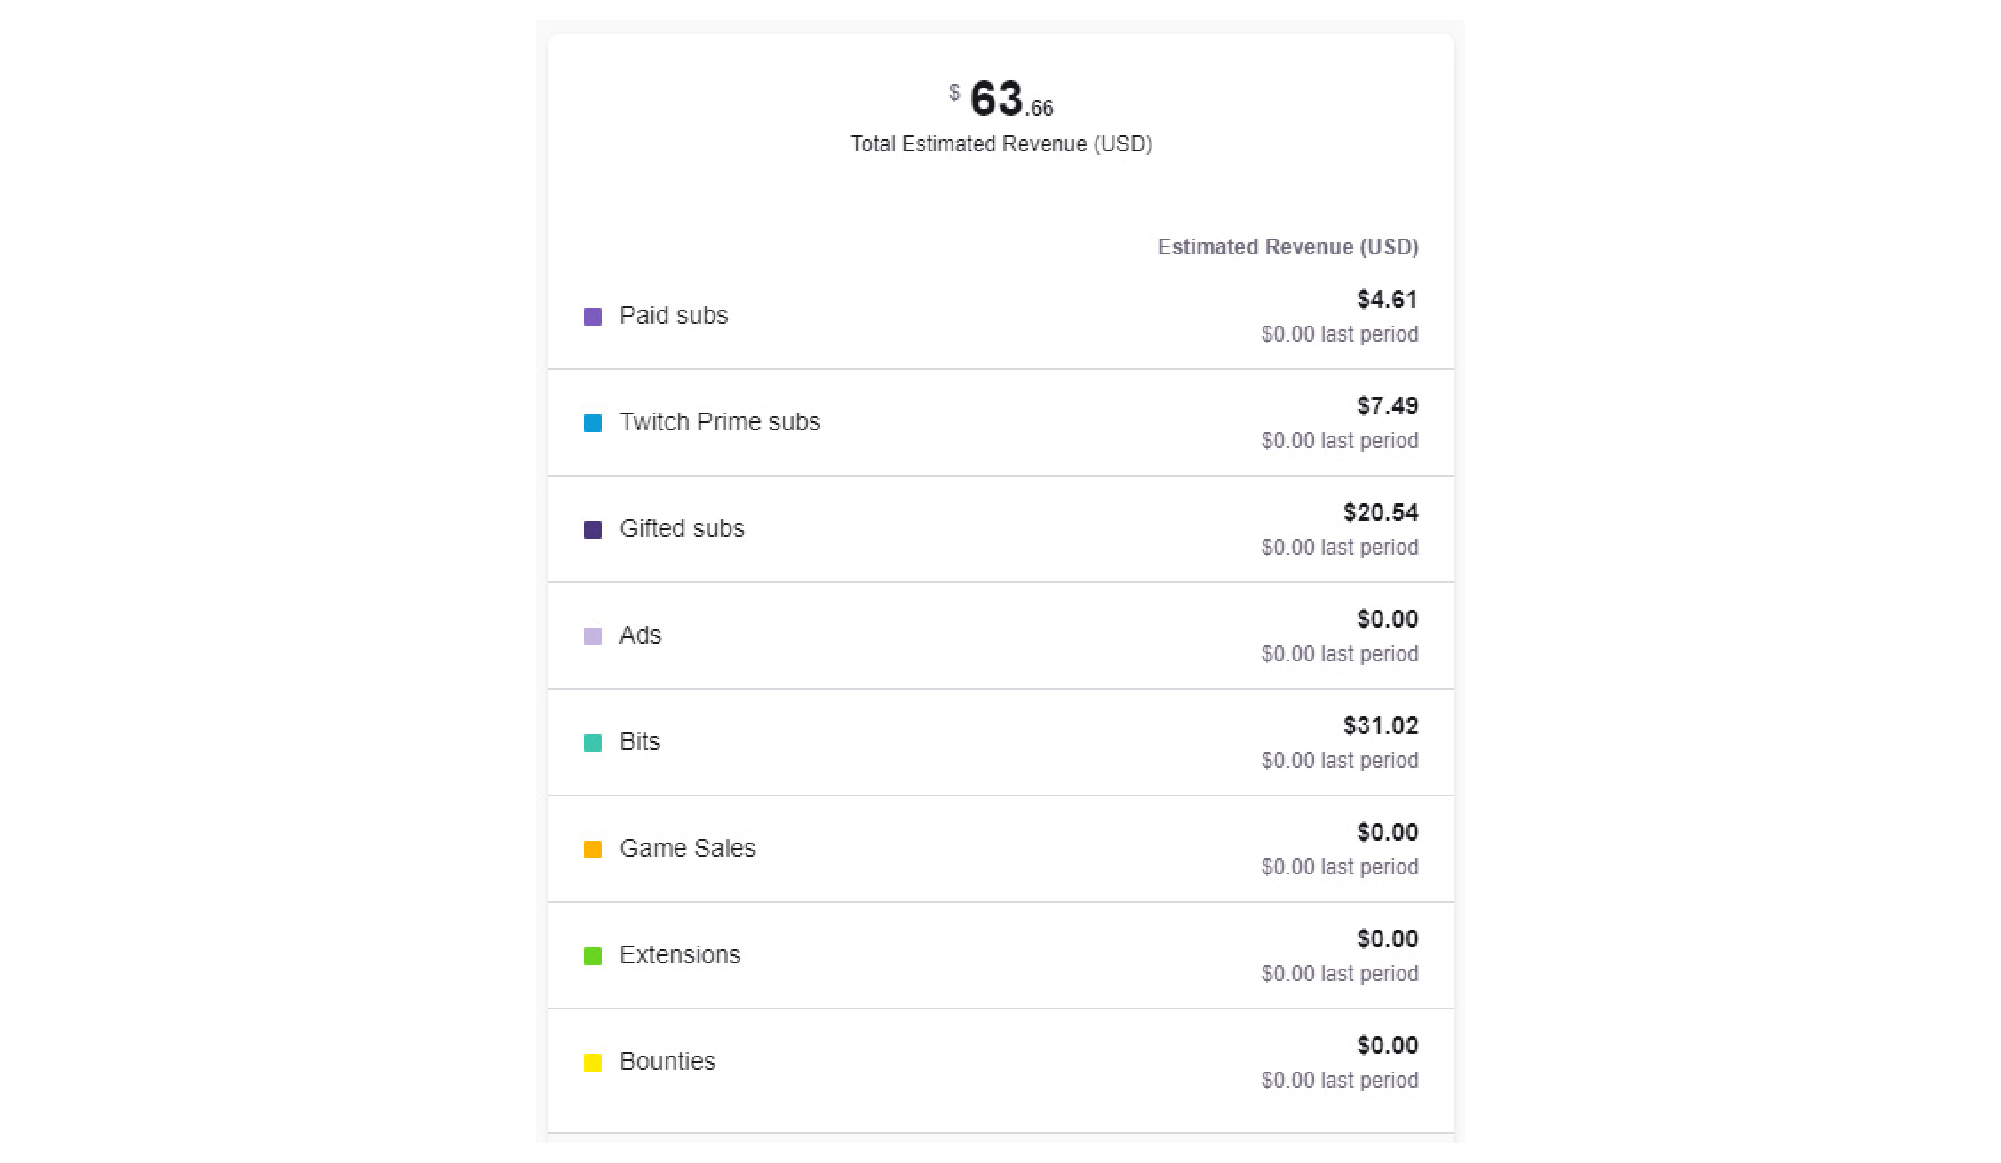Click the dark purple Gifted subs swatch
Screen dimensions: 2001x1163
tap(593, 530)
